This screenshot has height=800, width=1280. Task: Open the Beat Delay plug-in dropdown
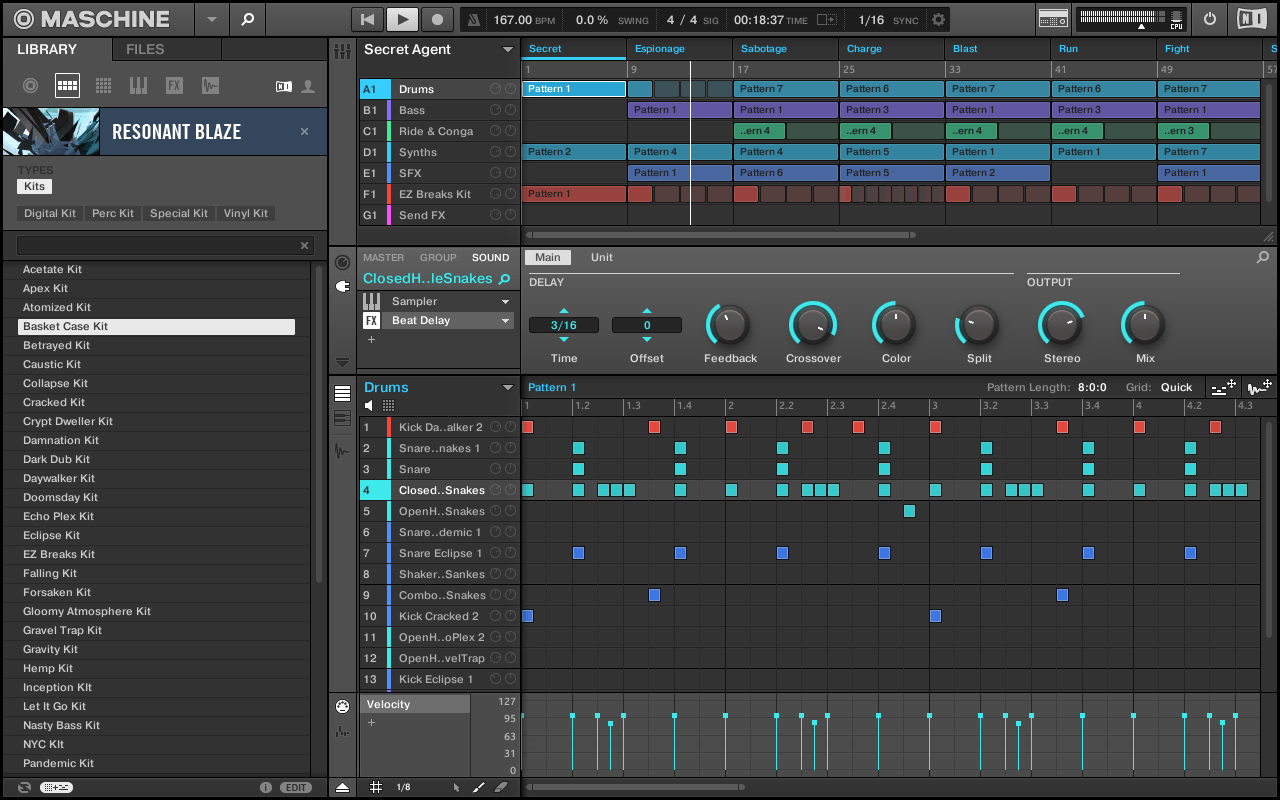point(506,321)
